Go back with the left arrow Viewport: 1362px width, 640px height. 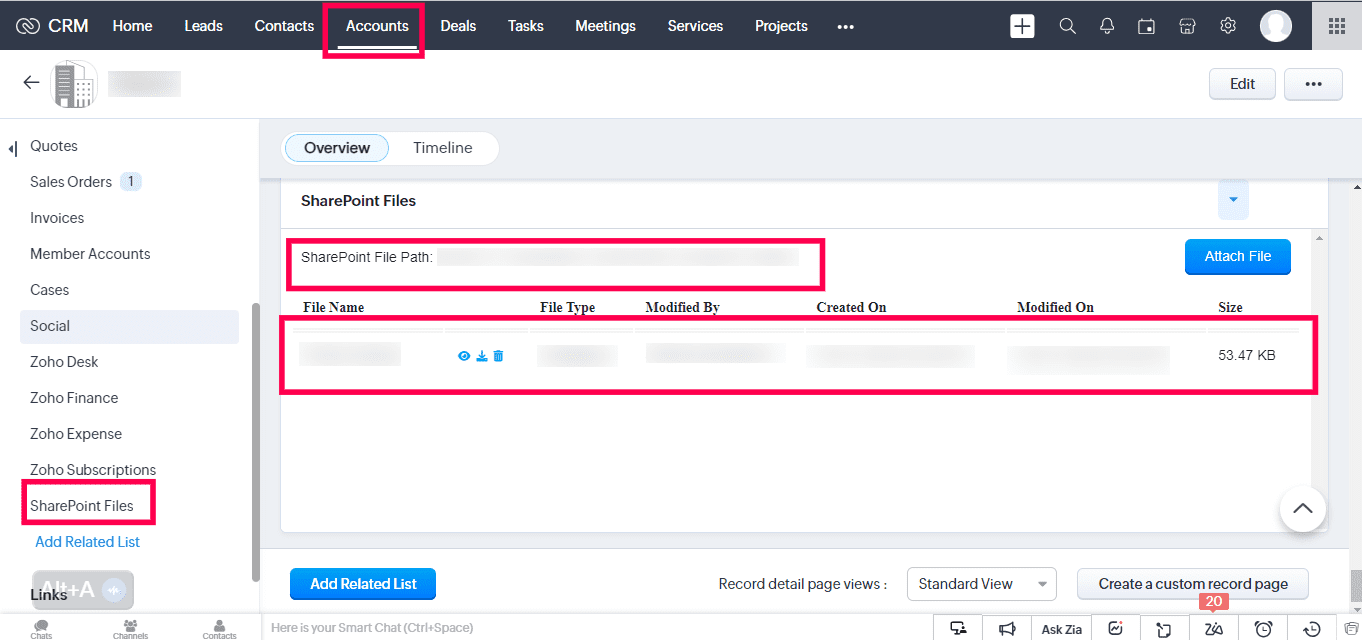(x=31, y=83)
